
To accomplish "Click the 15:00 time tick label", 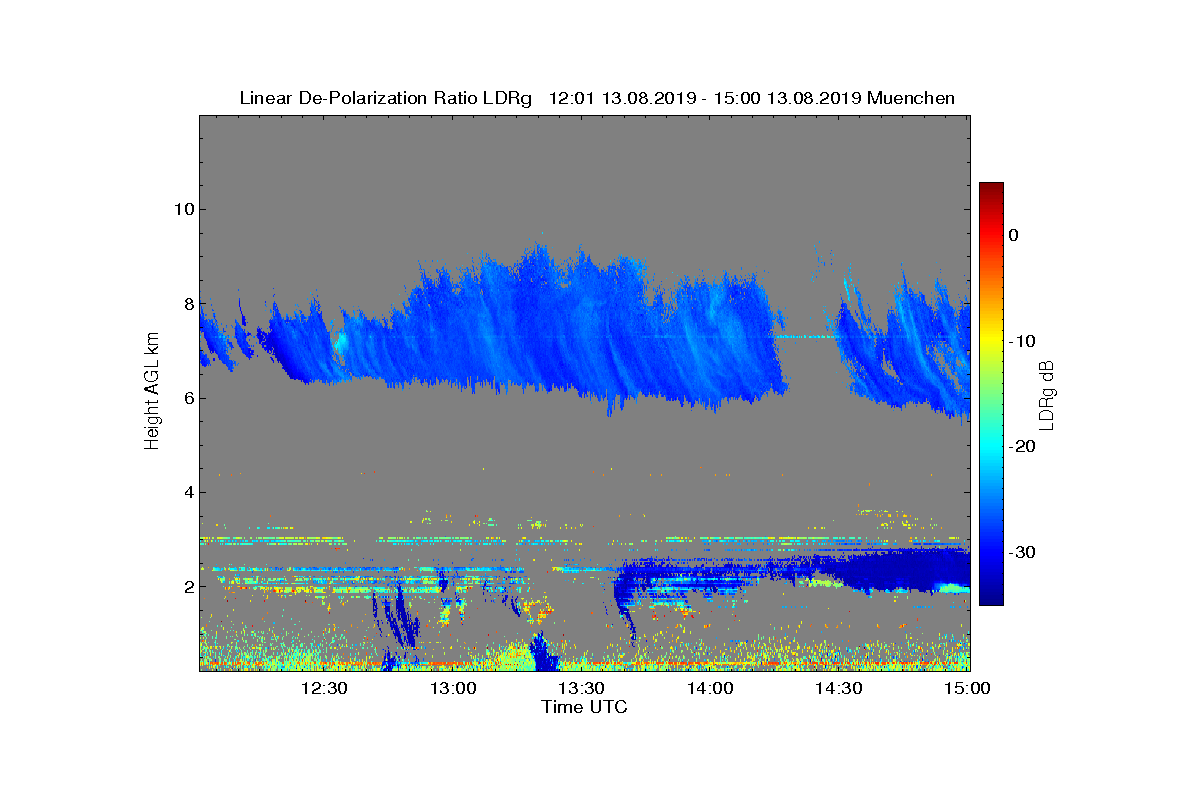I will (x=967, y=688).
